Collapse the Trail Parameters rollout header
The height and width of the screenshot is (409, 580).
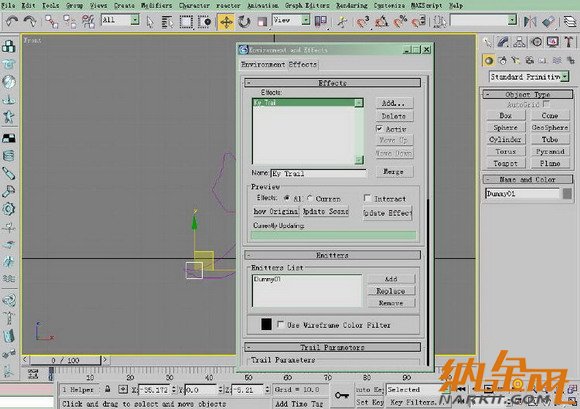point(332,347)
